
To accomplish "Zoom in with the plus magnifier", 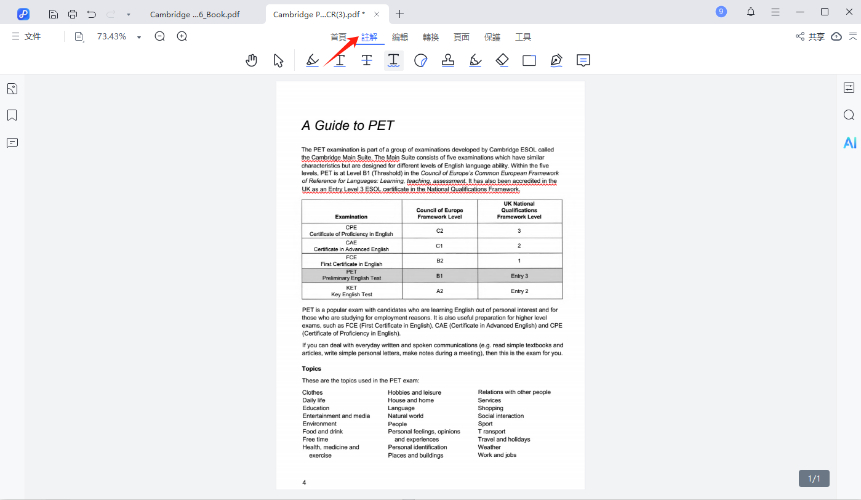I will (x=182, y=37).
